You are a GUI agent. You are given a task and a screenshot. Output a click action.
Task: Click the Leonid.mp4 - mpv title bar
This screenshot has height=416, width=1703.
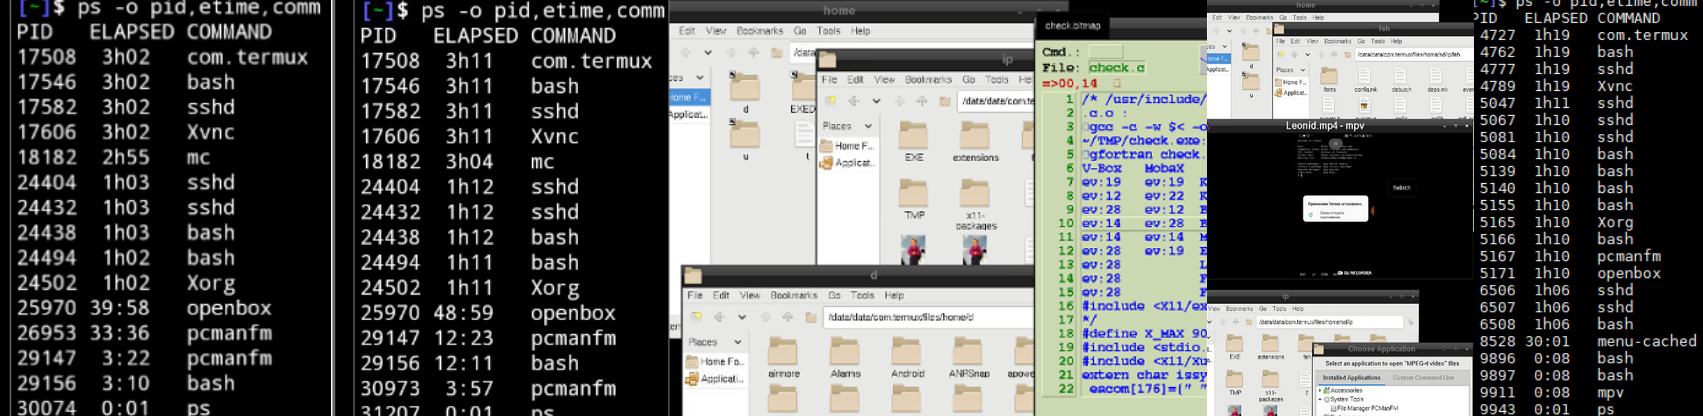click(x=1338, y=126)
